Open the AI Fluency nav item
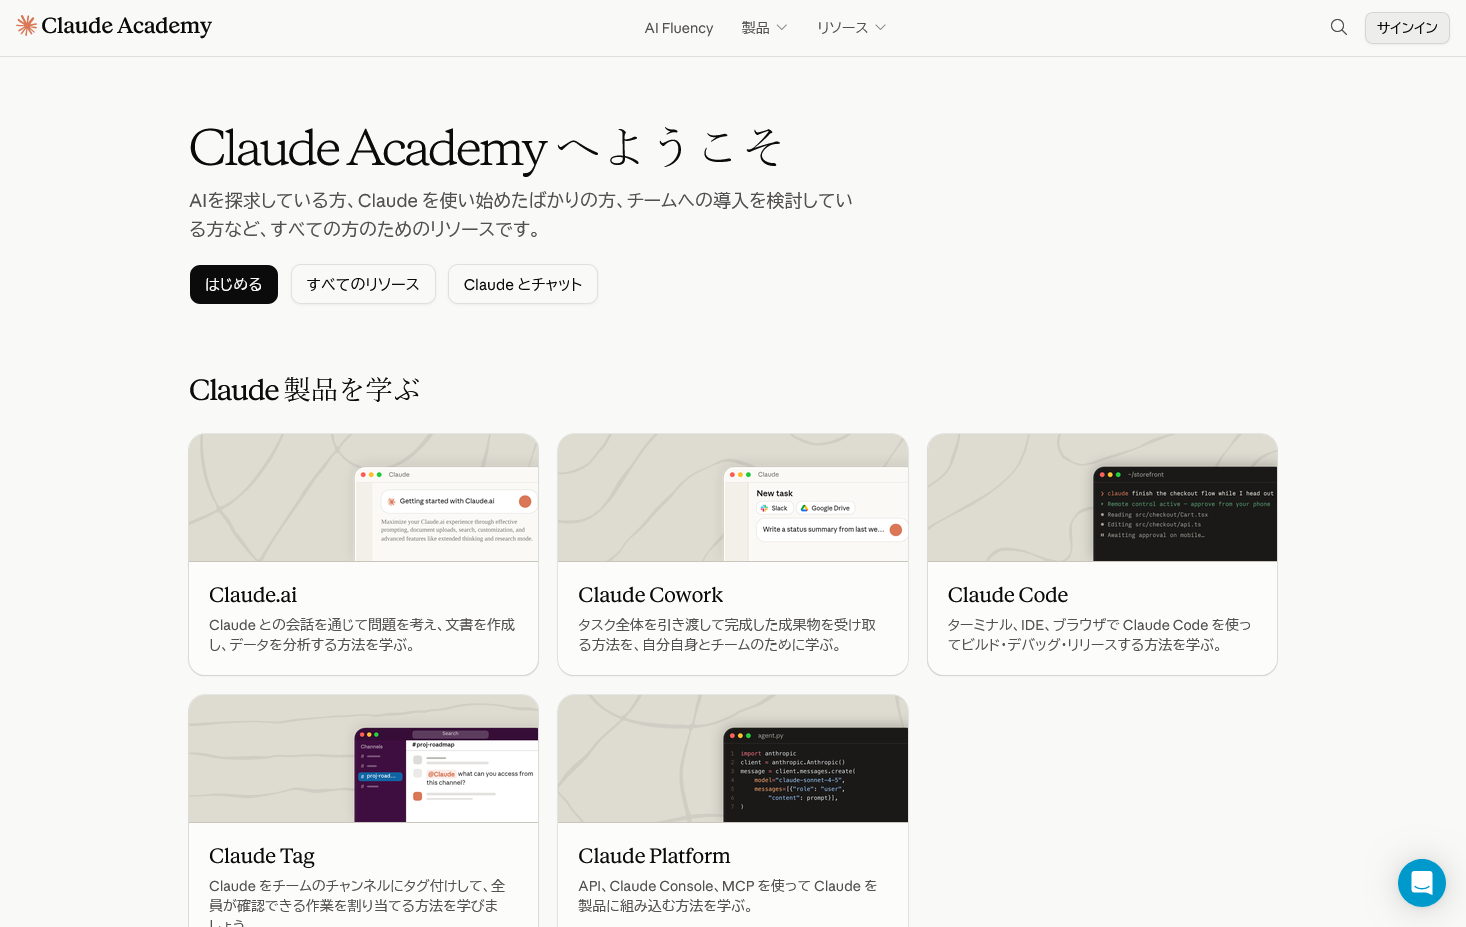This screenshot has width=1466, height=927. (x=679, y=28)
